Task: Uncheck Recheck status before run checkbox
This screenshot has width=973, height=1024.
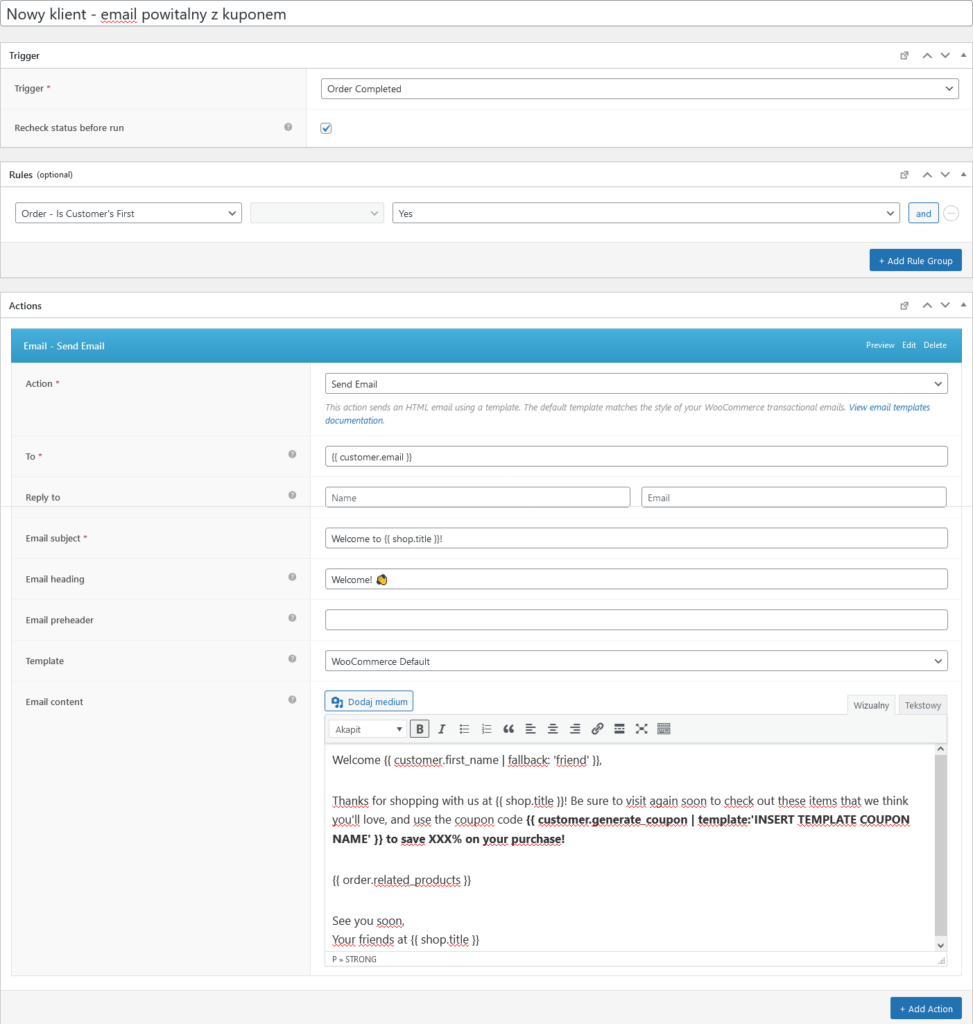Action: 326,128
